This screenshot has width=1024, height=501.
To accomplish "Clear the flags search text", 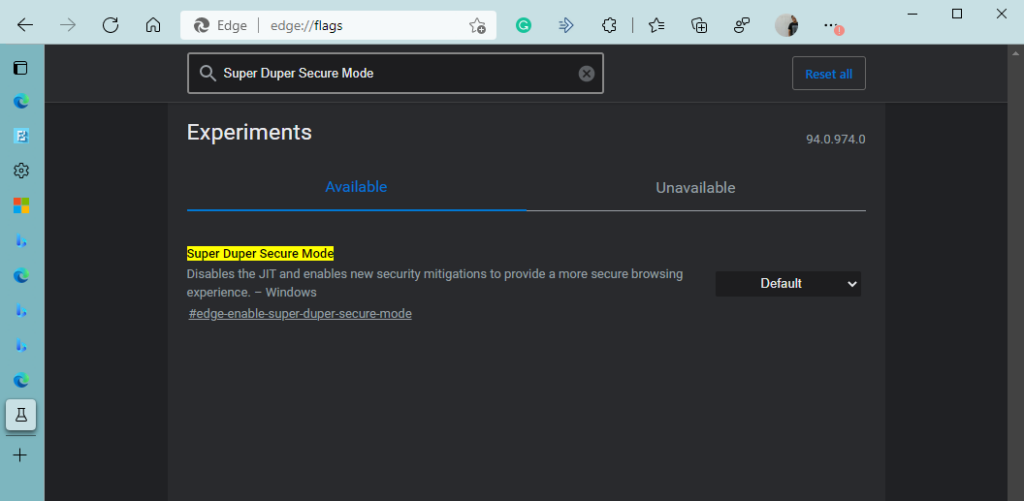I will [586, 74].
